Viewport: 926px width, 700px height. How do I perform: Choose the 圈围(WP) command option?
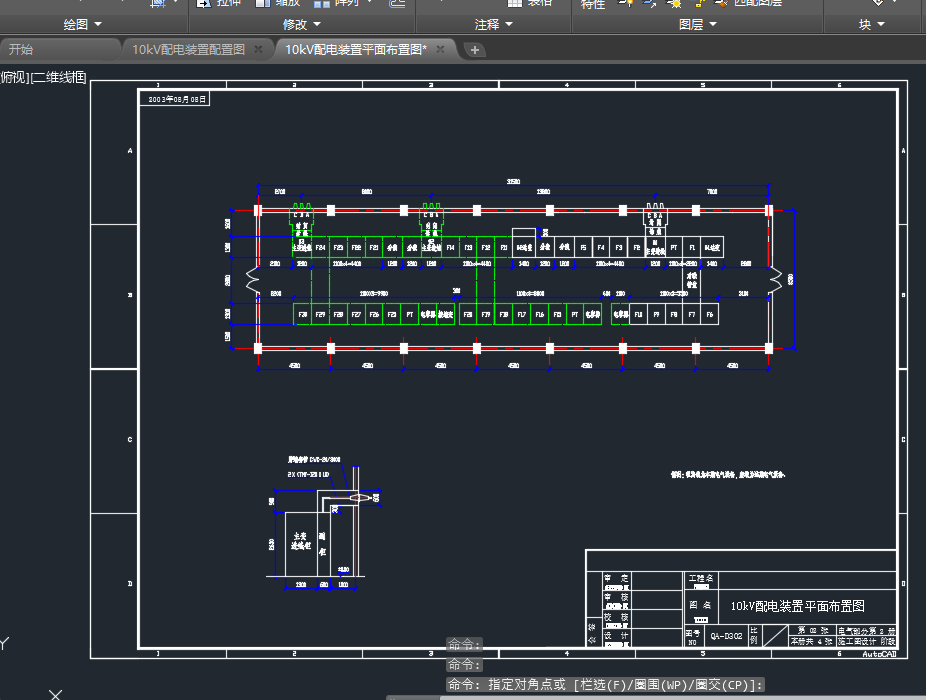[x=663, y=685]
